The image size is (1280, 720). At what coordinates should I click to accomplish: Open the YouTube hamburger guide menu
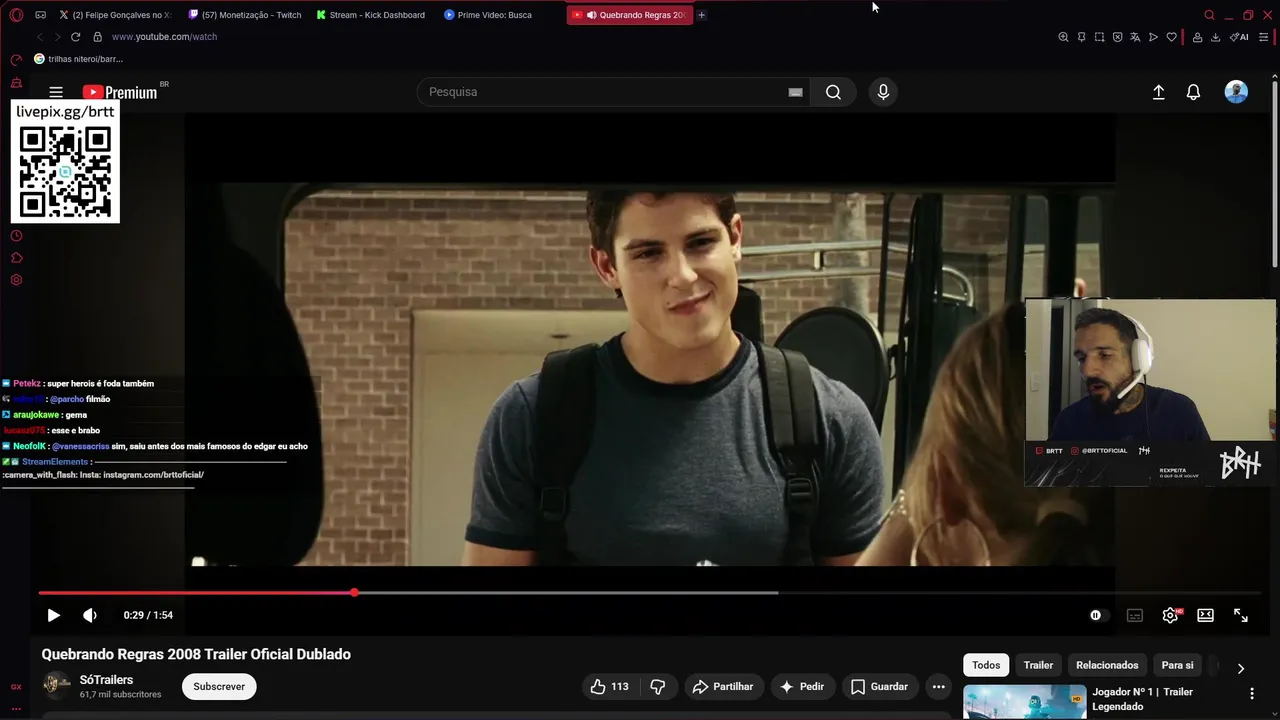coord(56,92)
